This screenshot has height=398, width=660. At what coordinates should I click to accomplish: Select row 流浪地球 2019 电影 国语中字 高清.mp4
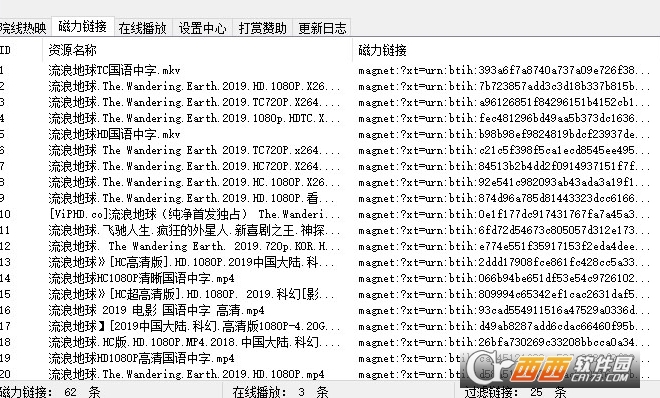coord(156,310)
